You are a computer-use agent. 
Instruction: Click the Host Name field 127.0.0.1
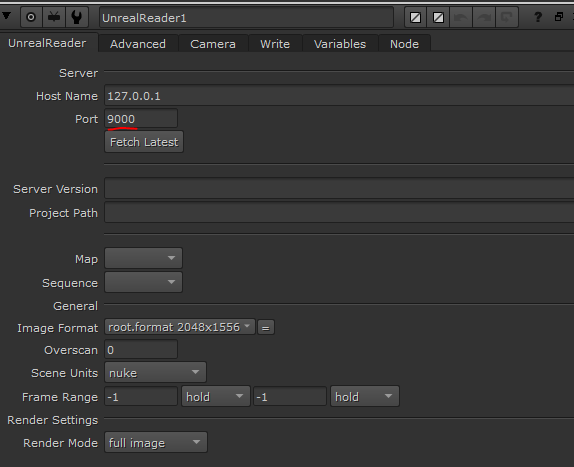339,96
